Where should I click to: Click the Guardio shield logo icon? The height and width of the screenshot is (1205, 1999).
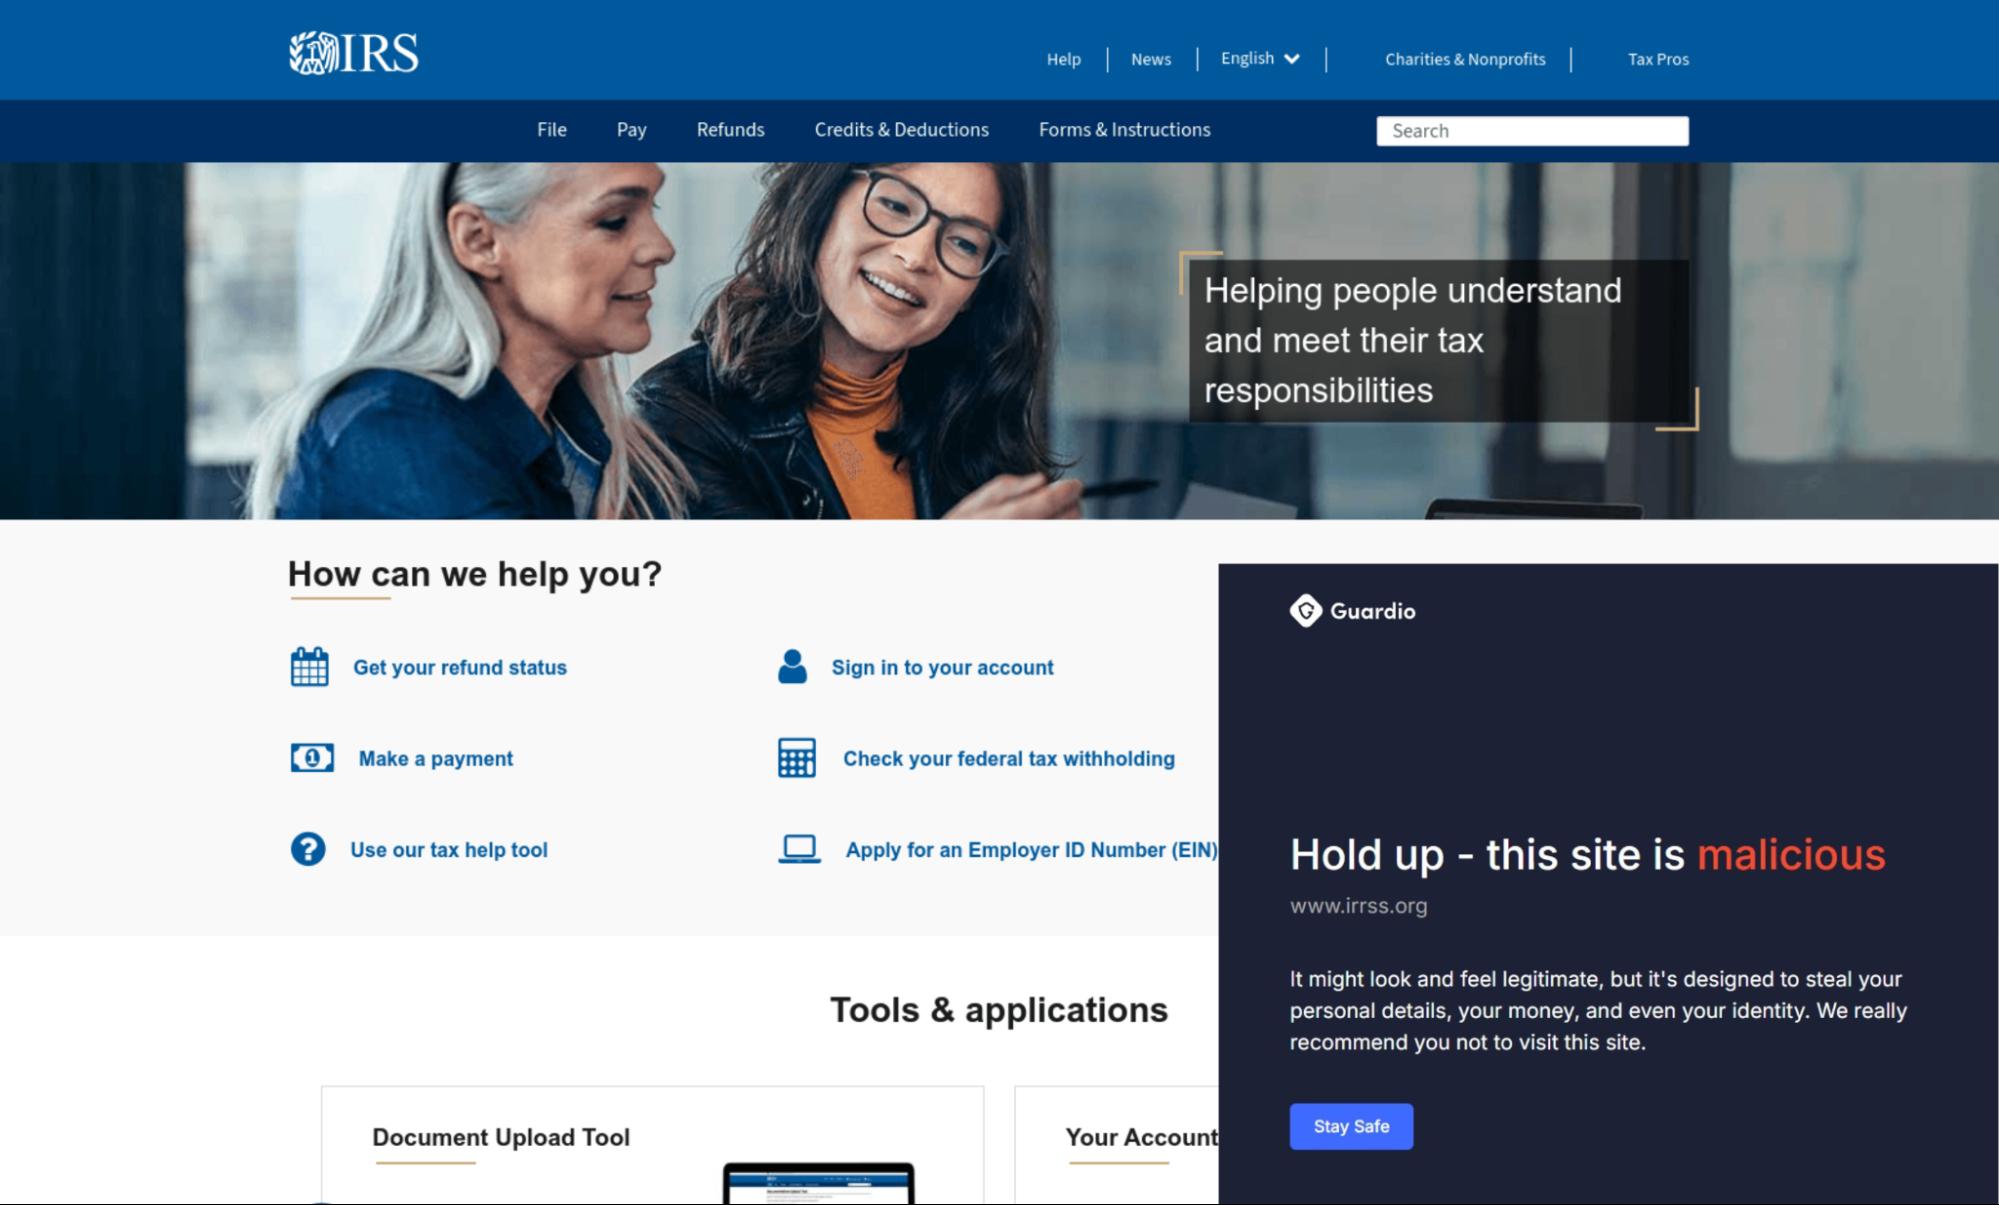1305,611
